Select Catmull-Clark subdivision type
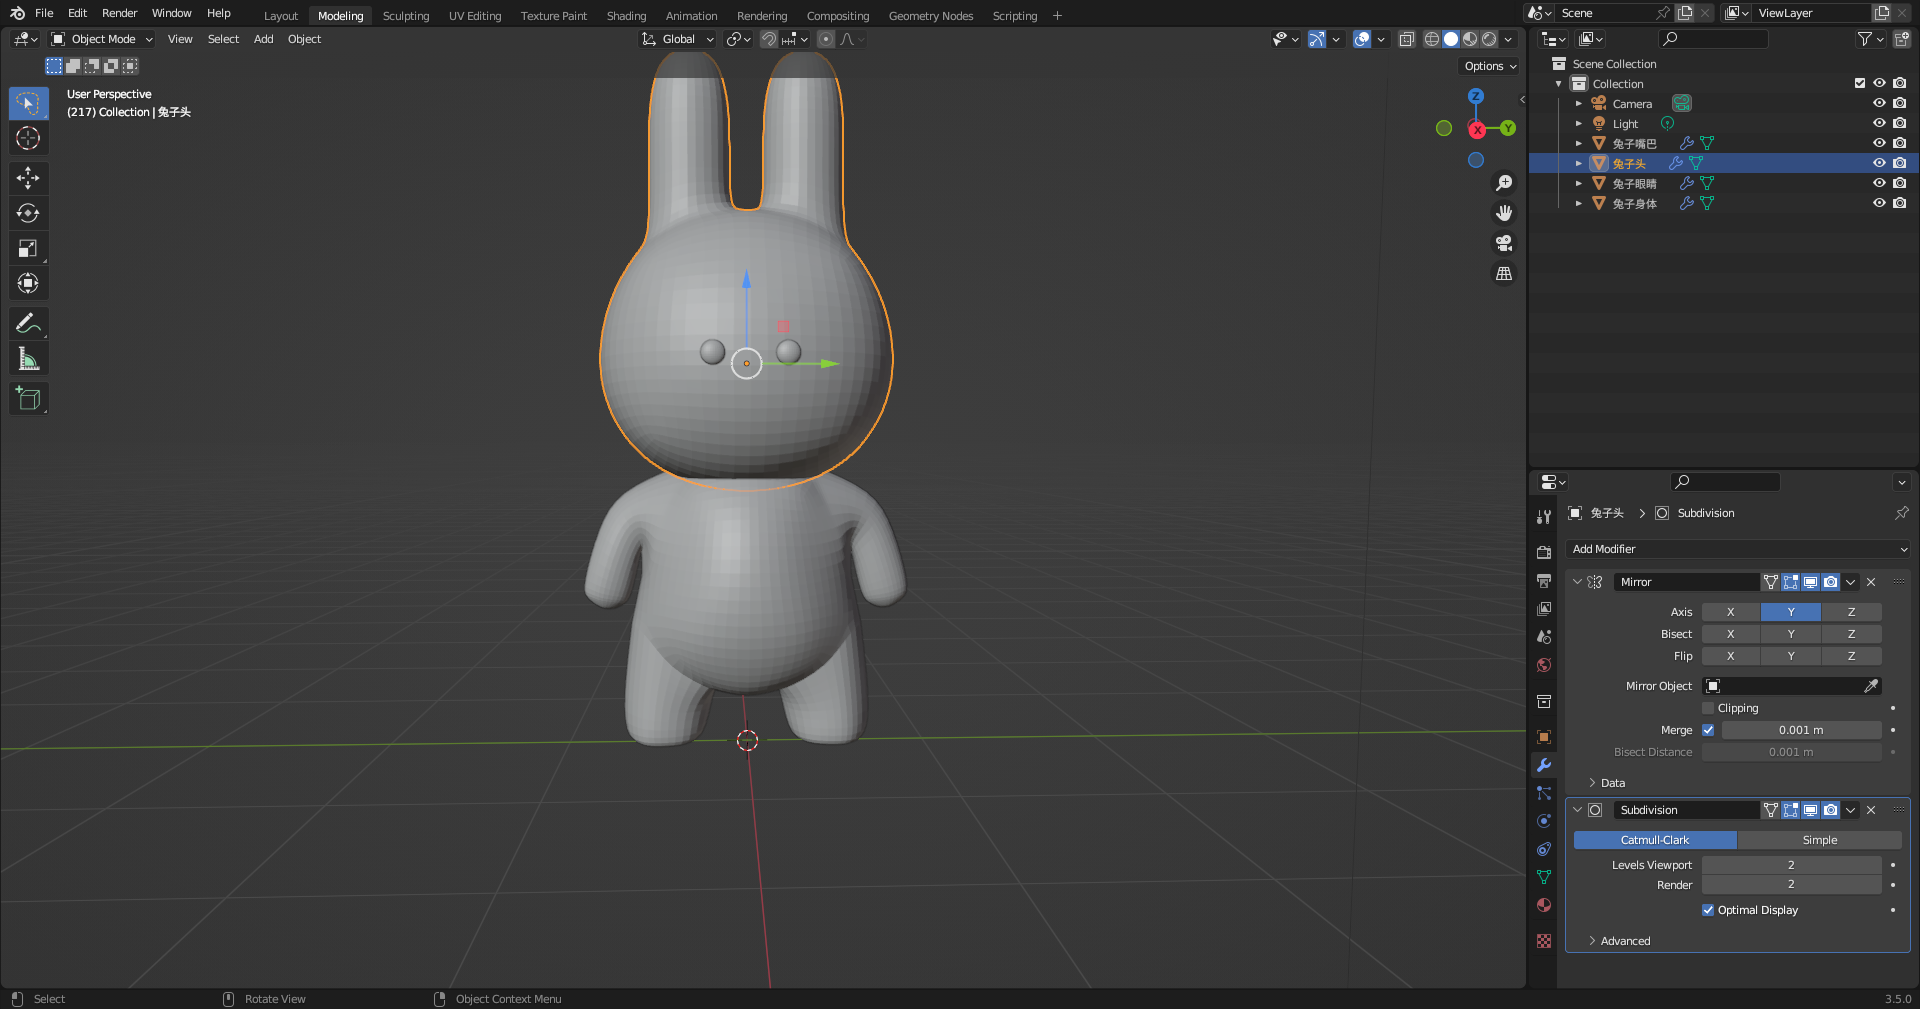 click(x=1655, y=840)
